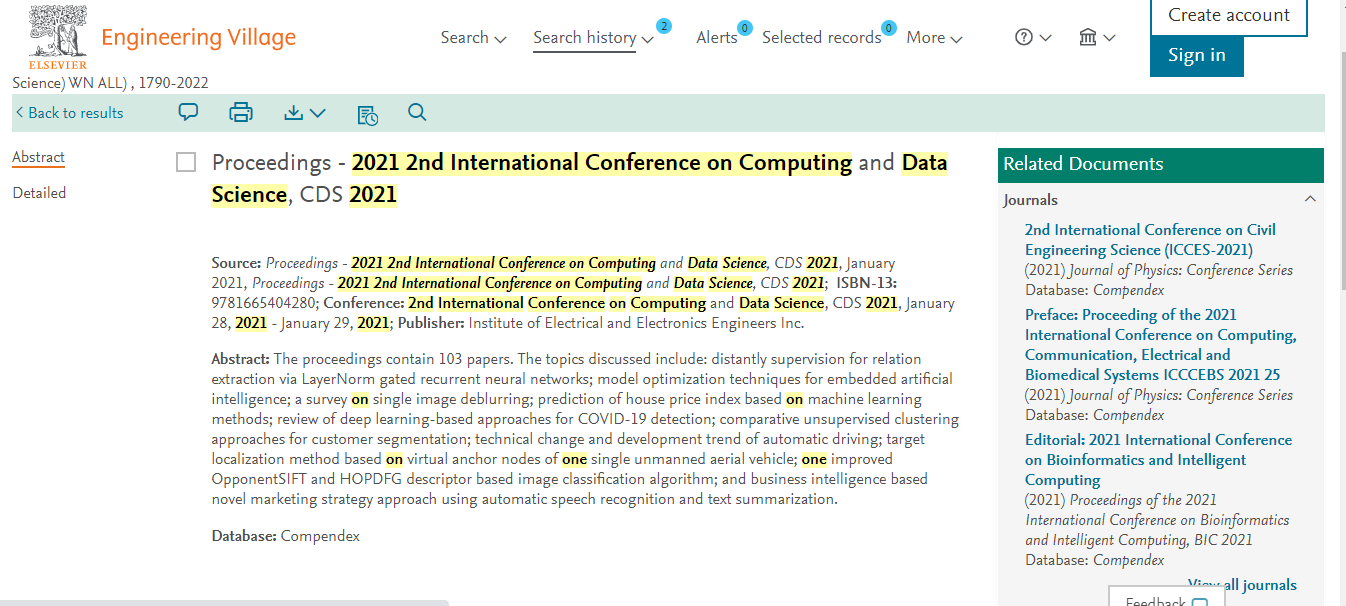1346x606 pixels.
Task: Click the Selected records count badge
Action: click(889, 28)
